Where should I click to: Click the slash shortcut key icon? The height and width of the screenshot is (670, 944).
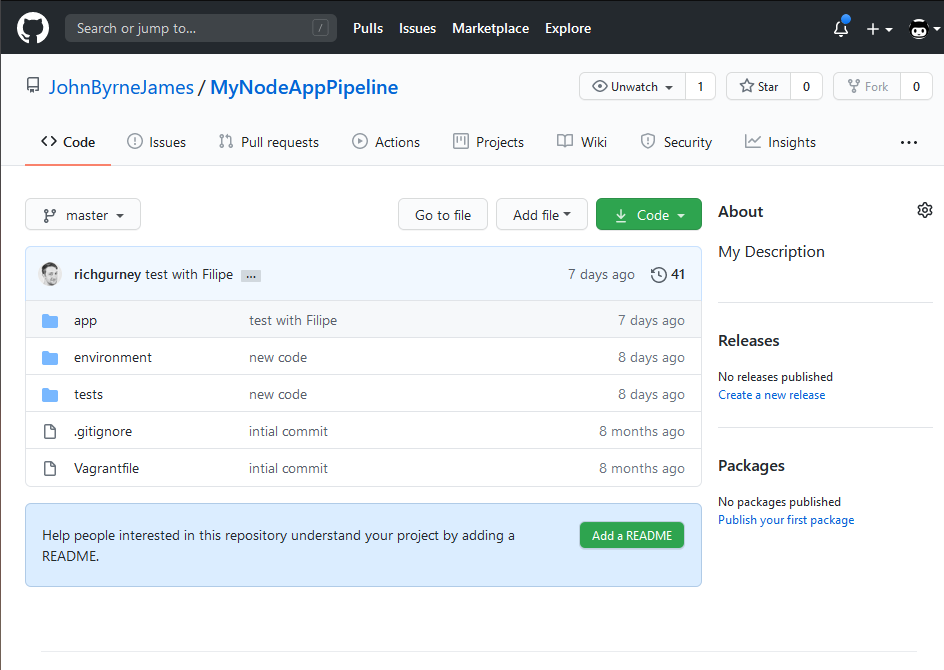click(320, 28)
